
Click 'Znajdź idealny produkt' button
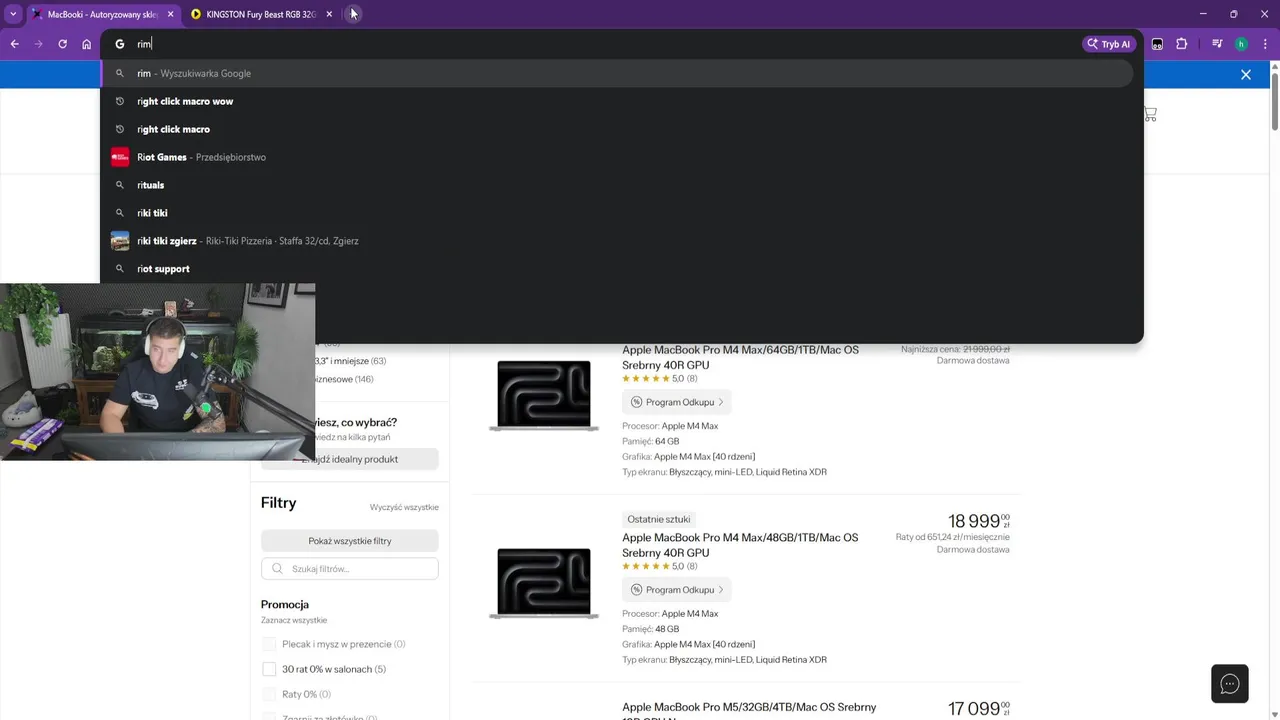click(350, 459)
